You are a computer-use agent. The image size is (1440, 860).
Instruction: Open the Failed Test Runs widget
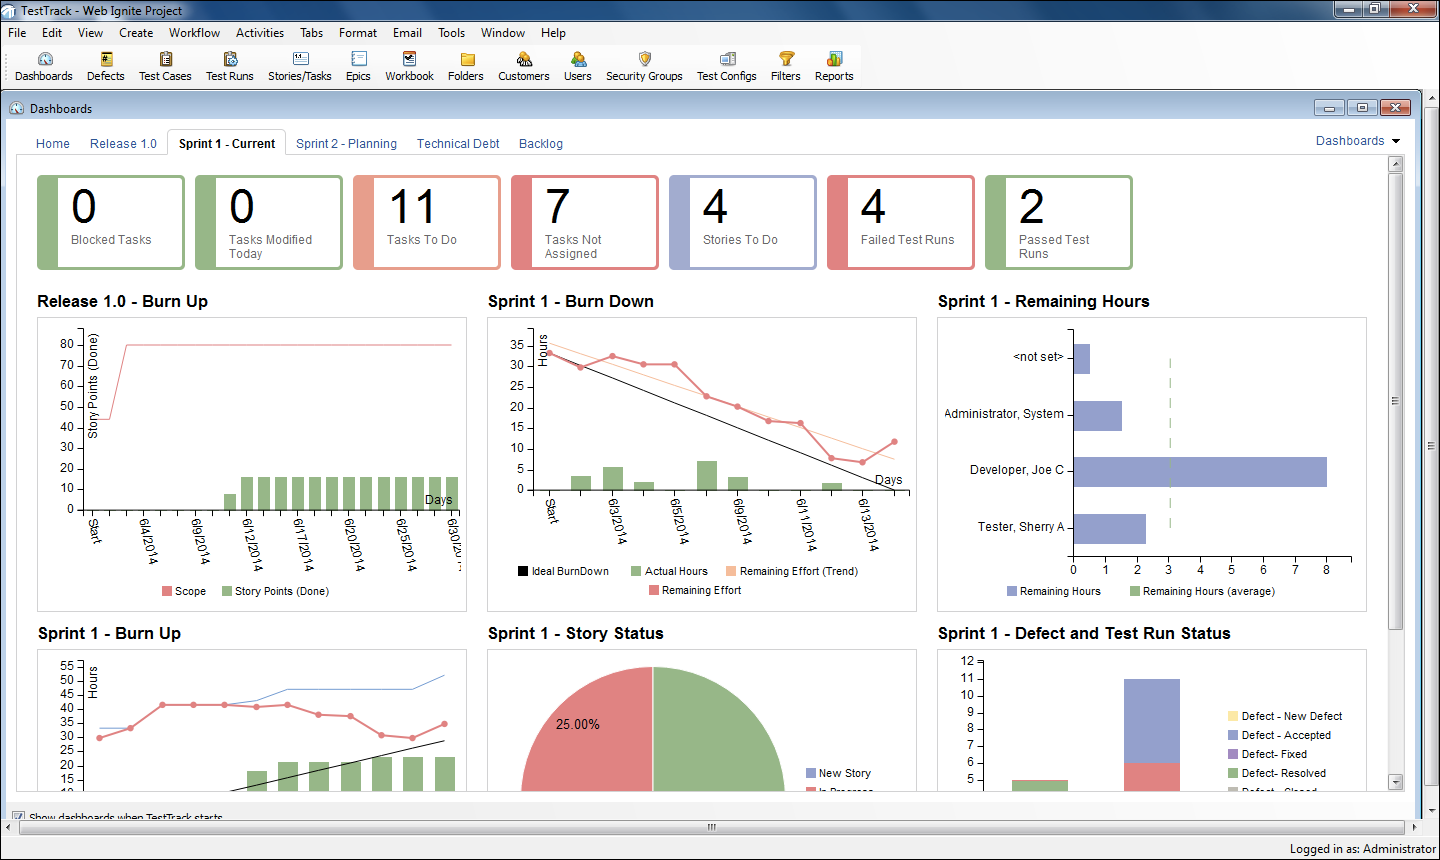click(901, 222)
